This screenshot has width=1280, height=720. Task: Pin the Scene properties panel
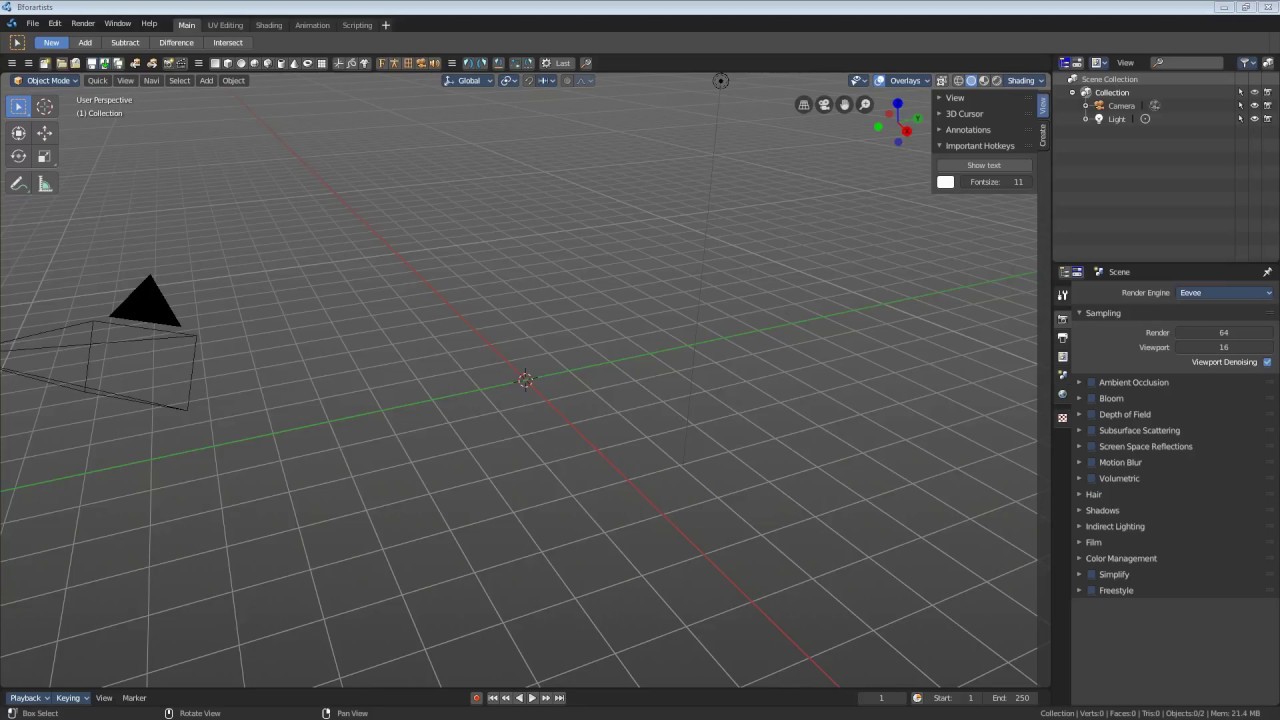click(x=1267, y=272)
